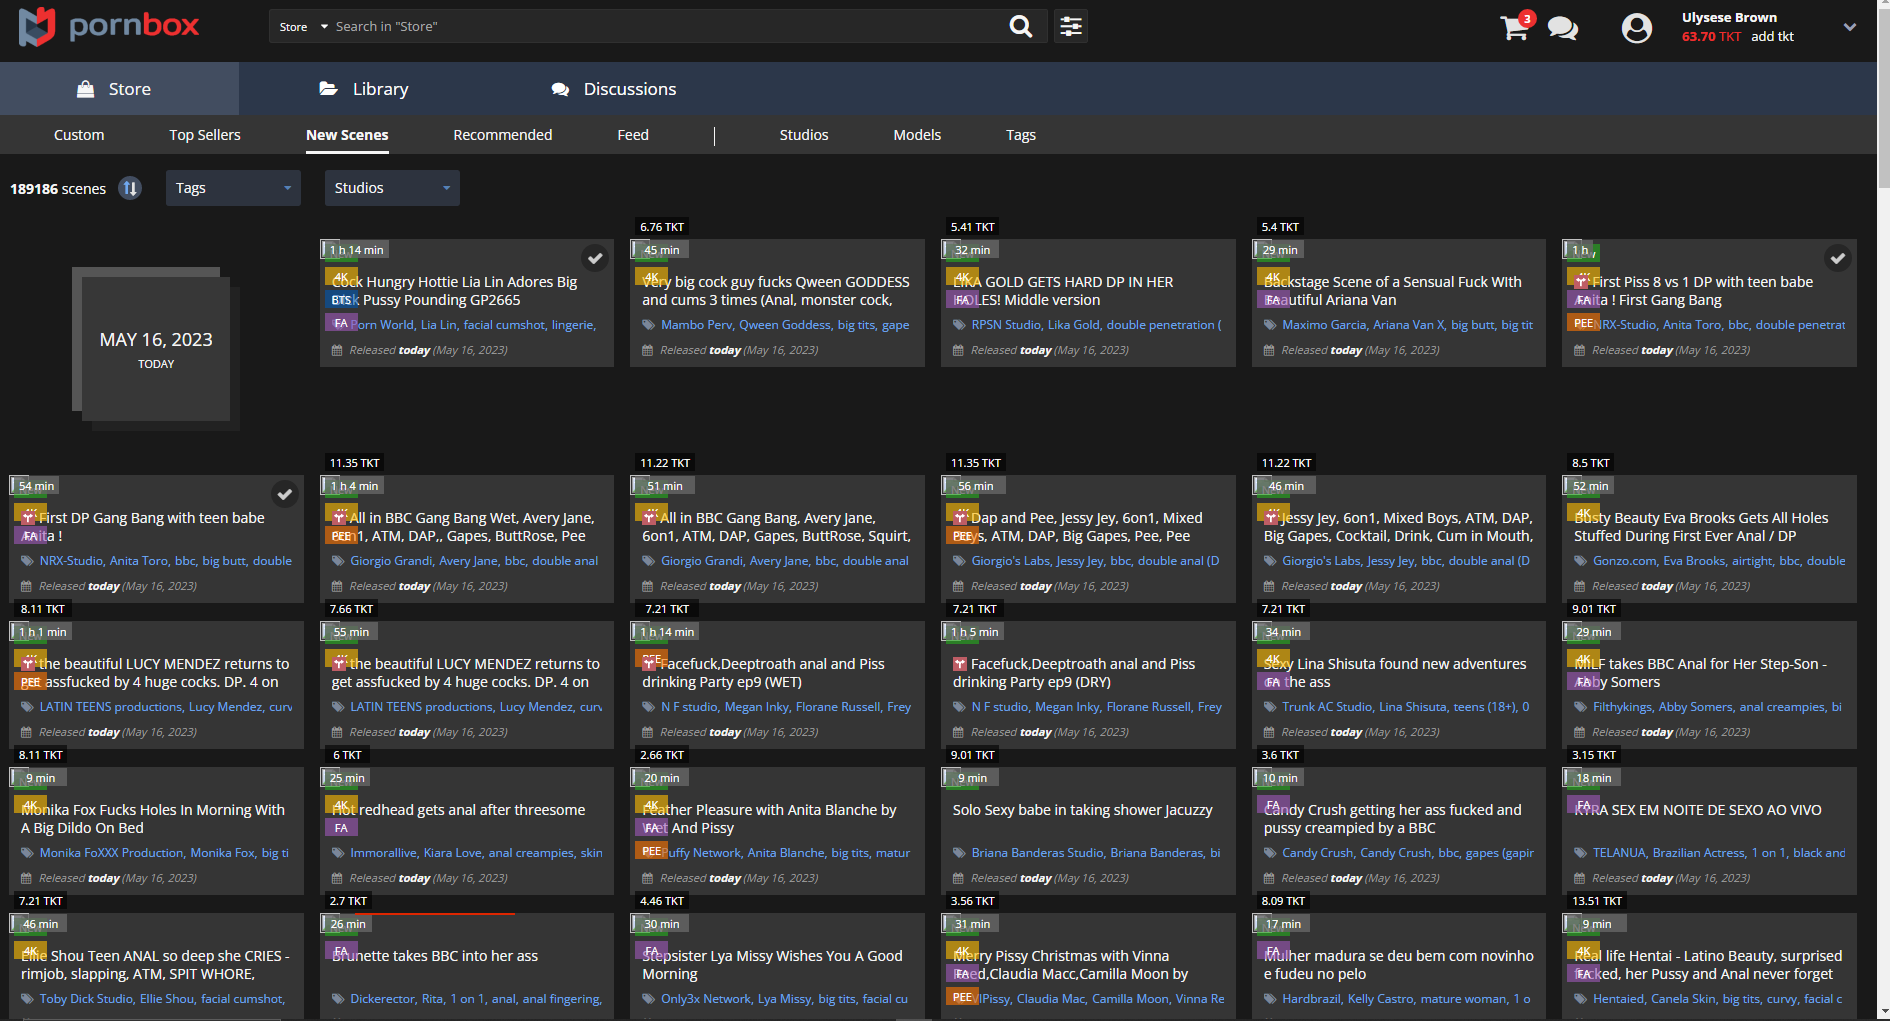Open the Models section link
This screenshot has width=1890, height=1021.
point(917,135)
